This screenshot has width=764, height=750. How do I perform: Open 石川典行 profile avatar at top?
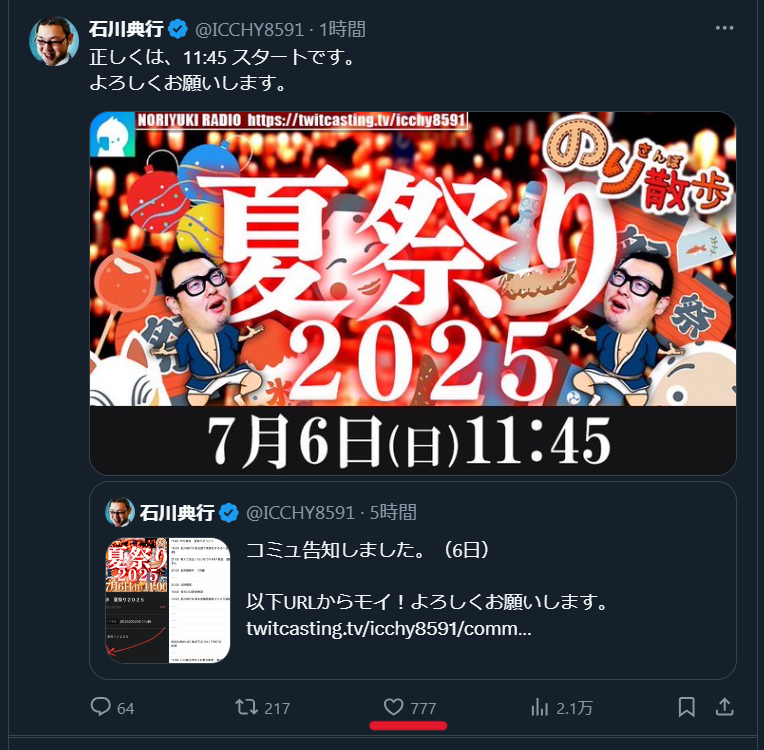54,41
